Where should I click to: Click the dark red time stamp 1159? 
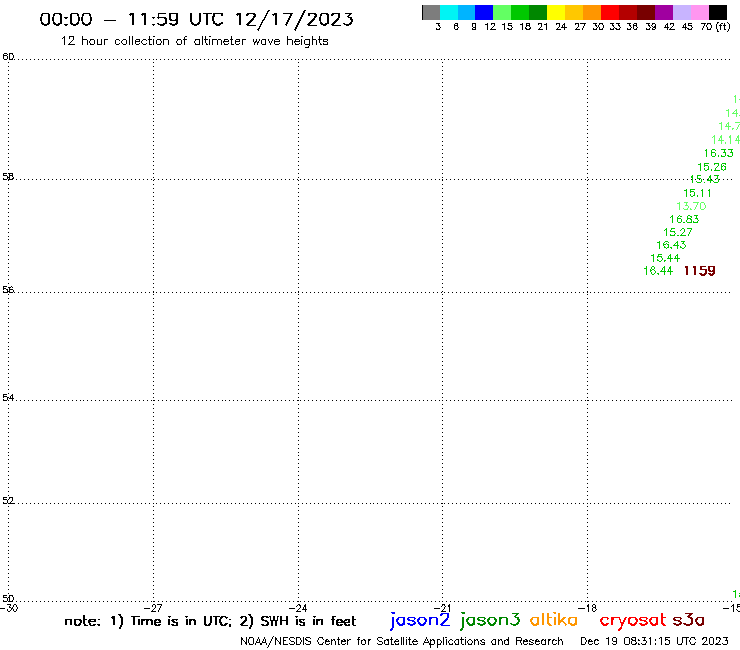[x=699, y=270]
